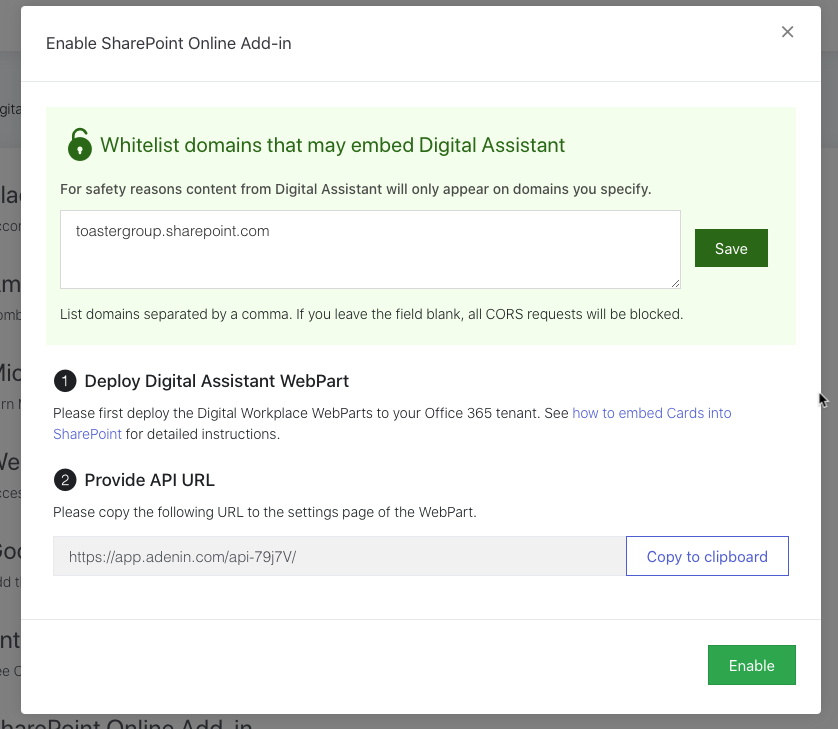Copy API URL to clipboard

point(707,556)
